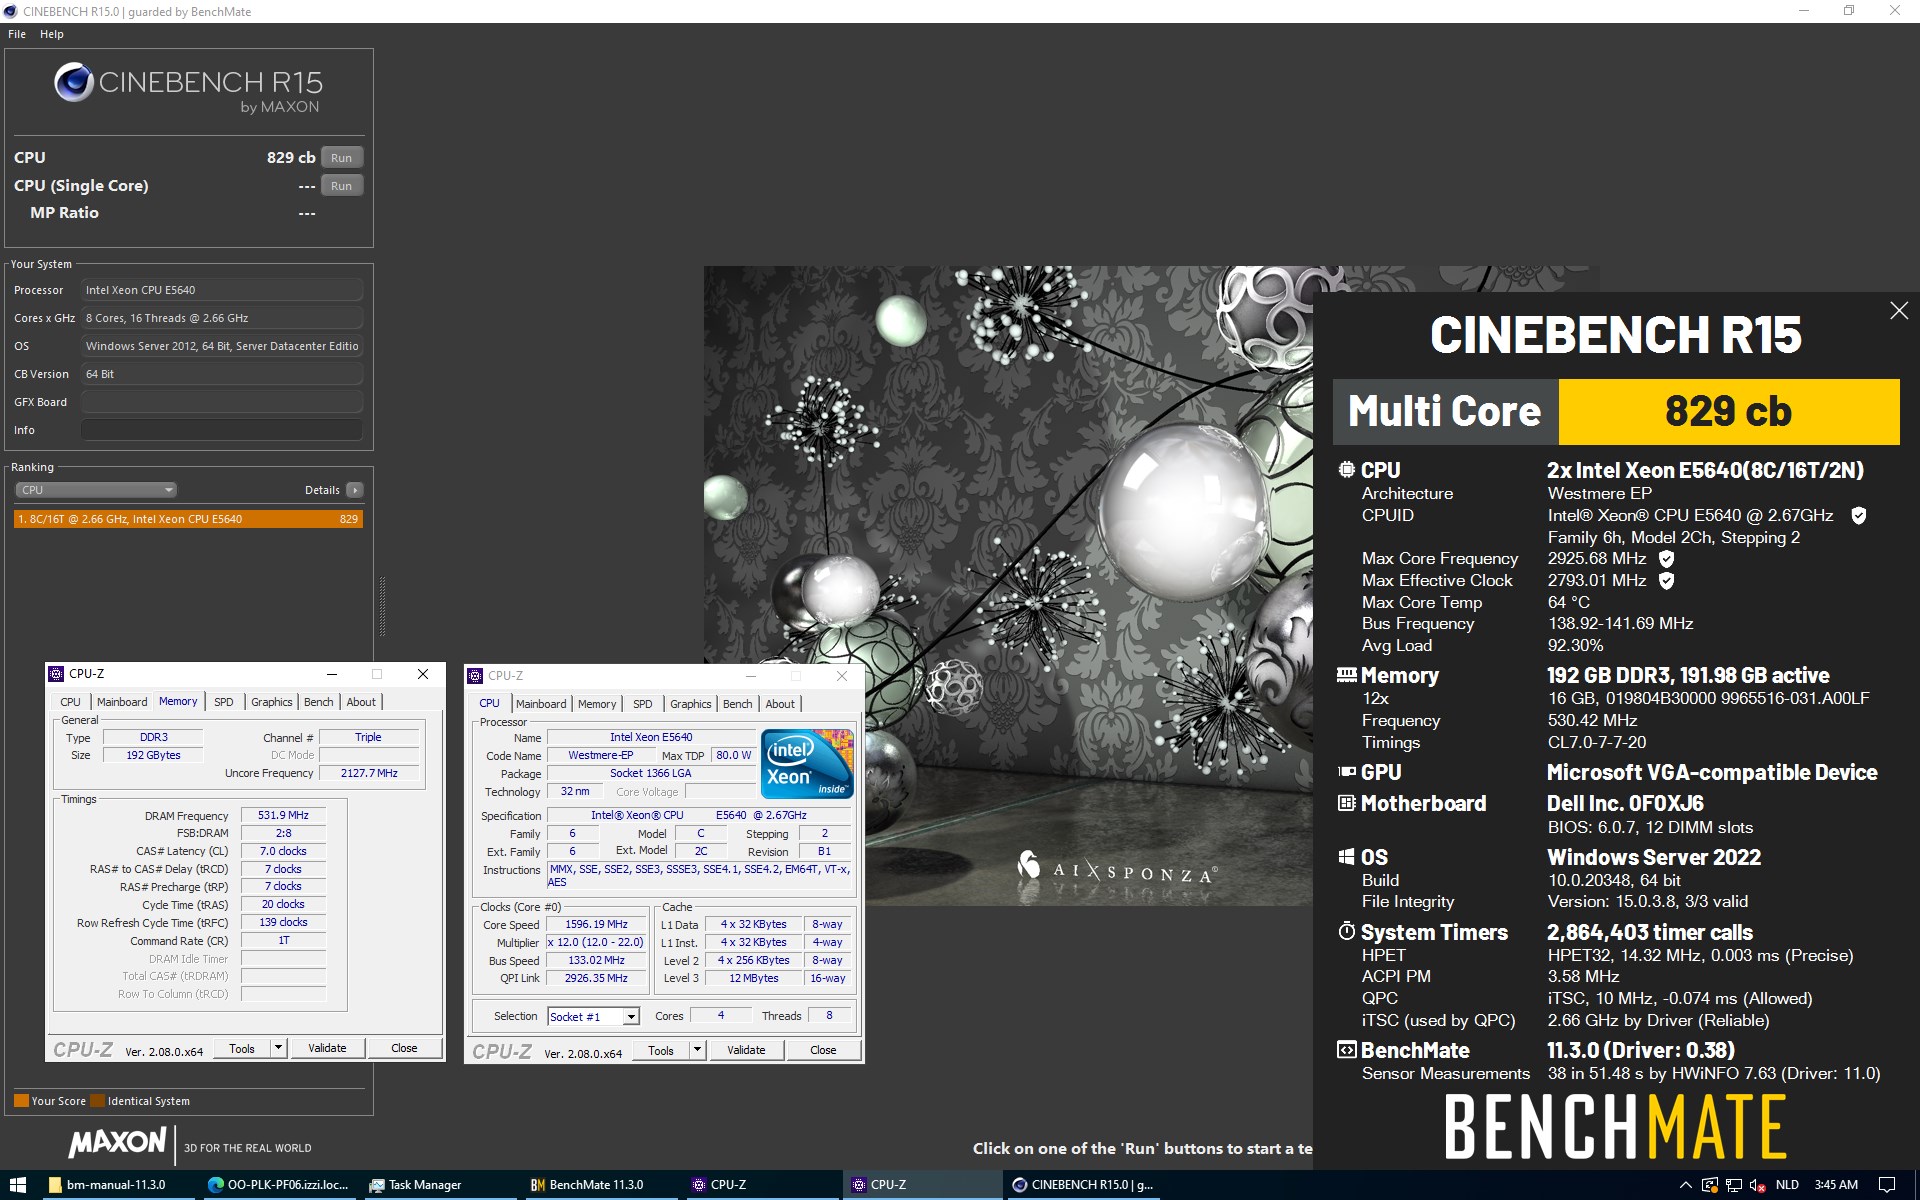The height and width of the screenshot is (1200, 1920).
Task: Click the System Timers clock icon
Action: pos(1346,932)
